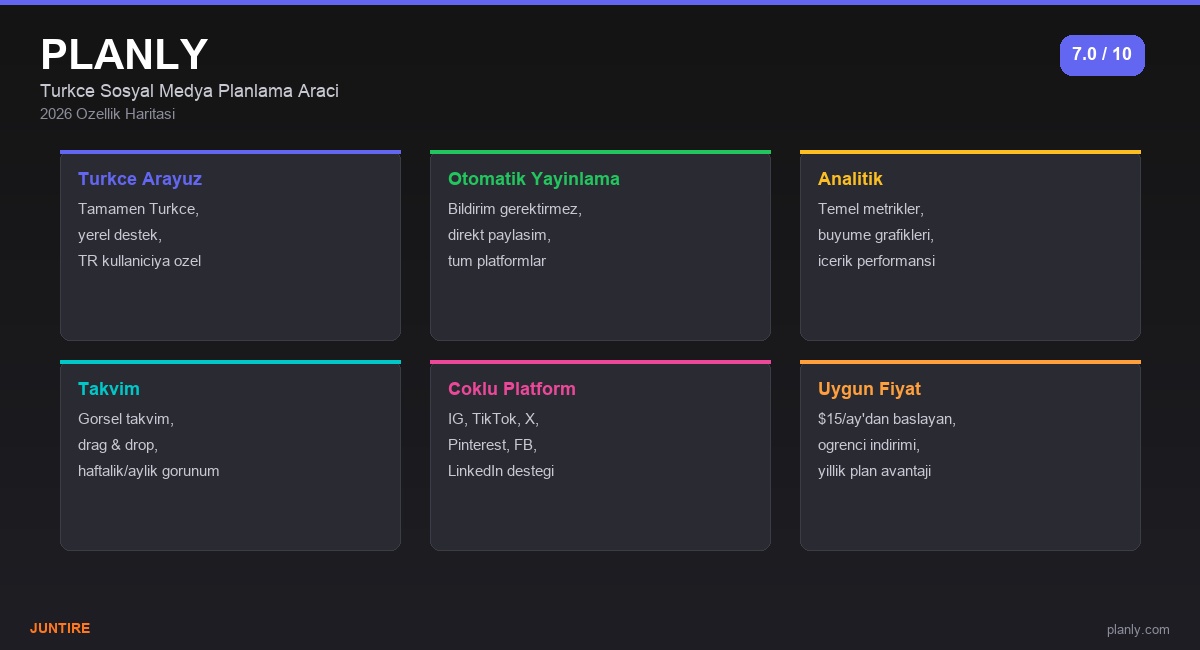1200x650 pixels.
Task: Click the line "yillik plan avantaji"
Action: tap(874, 471)
